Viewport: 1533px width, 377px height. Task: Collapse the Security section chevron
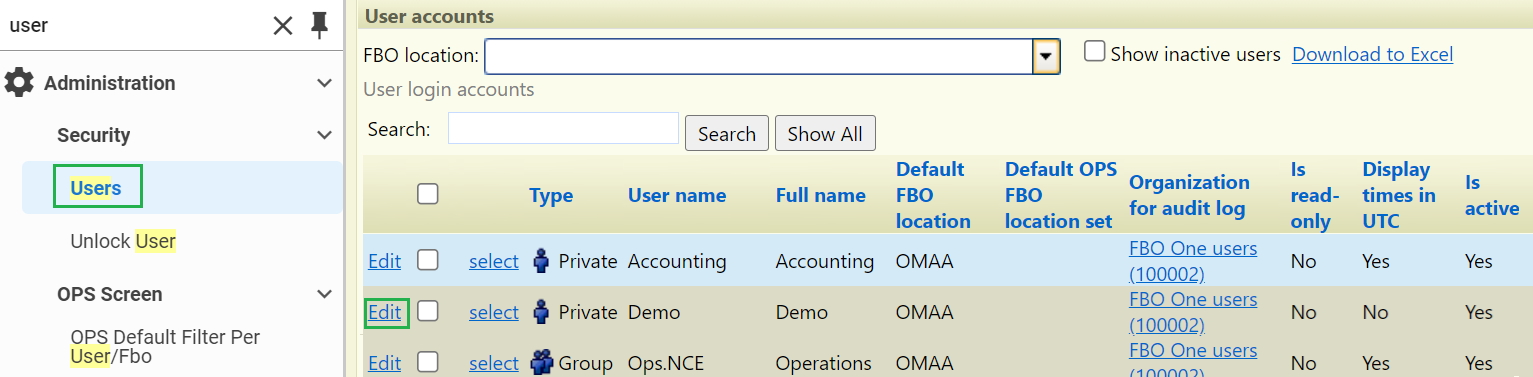[324, 135]
